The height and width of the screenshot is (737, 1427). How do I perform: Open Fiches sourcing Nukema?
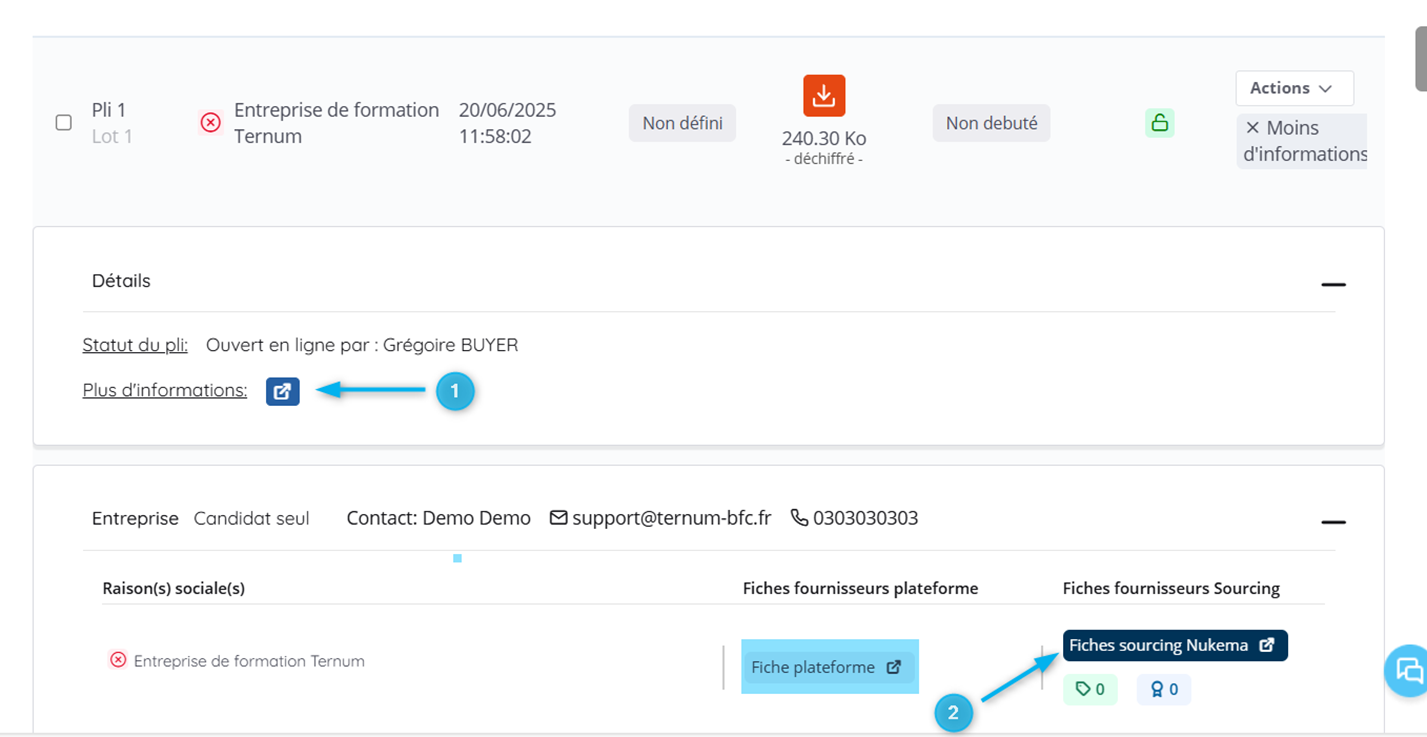coord(1174,645)
